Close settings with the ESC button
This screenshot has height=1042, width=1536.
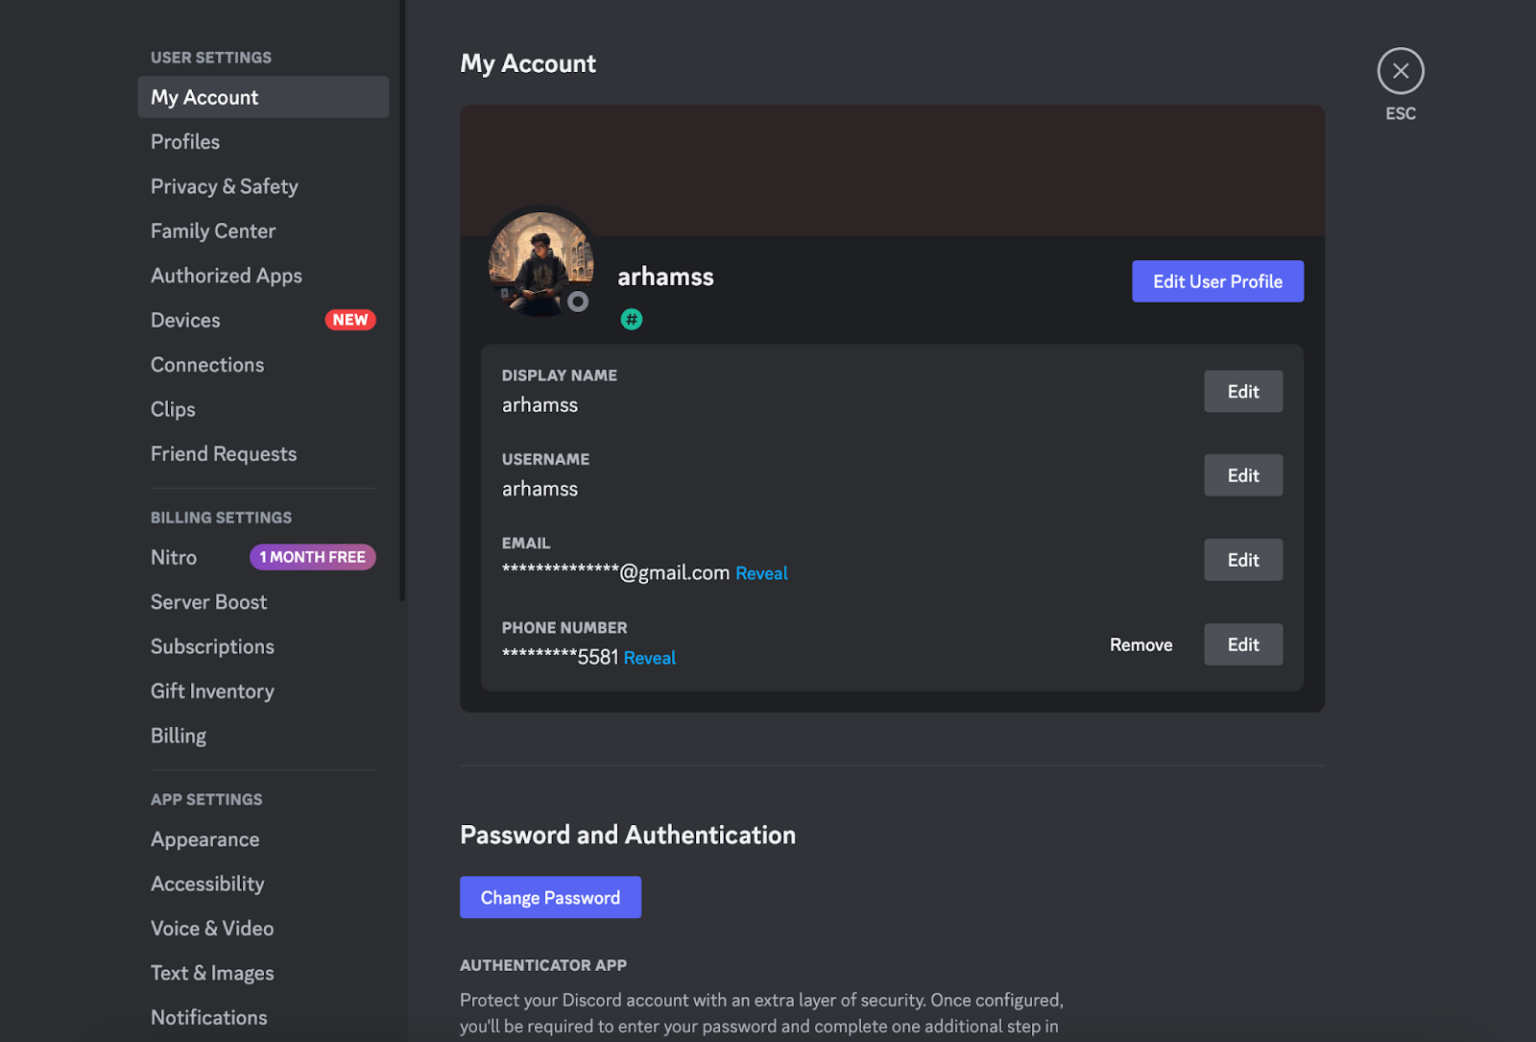pyautogui.click(x=1400, y=70)
